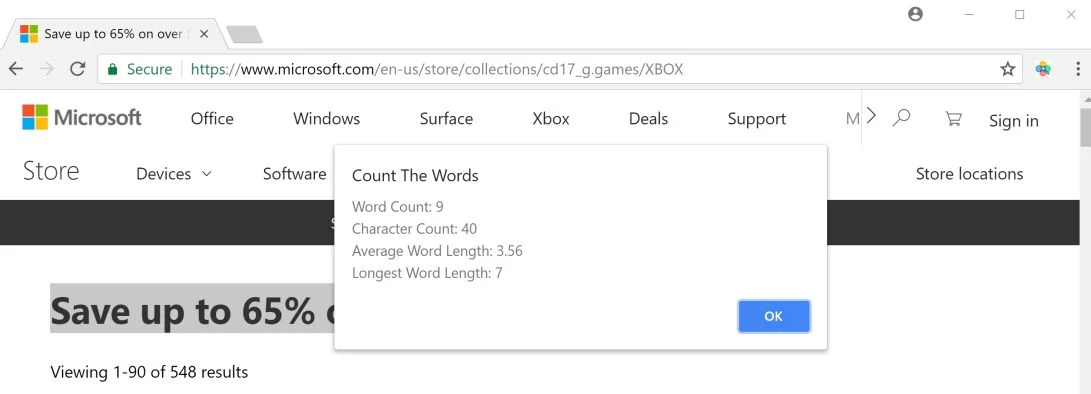Click the browser Forward arrow
Viewport: 1091px width, 394px height.
(47, 69)
